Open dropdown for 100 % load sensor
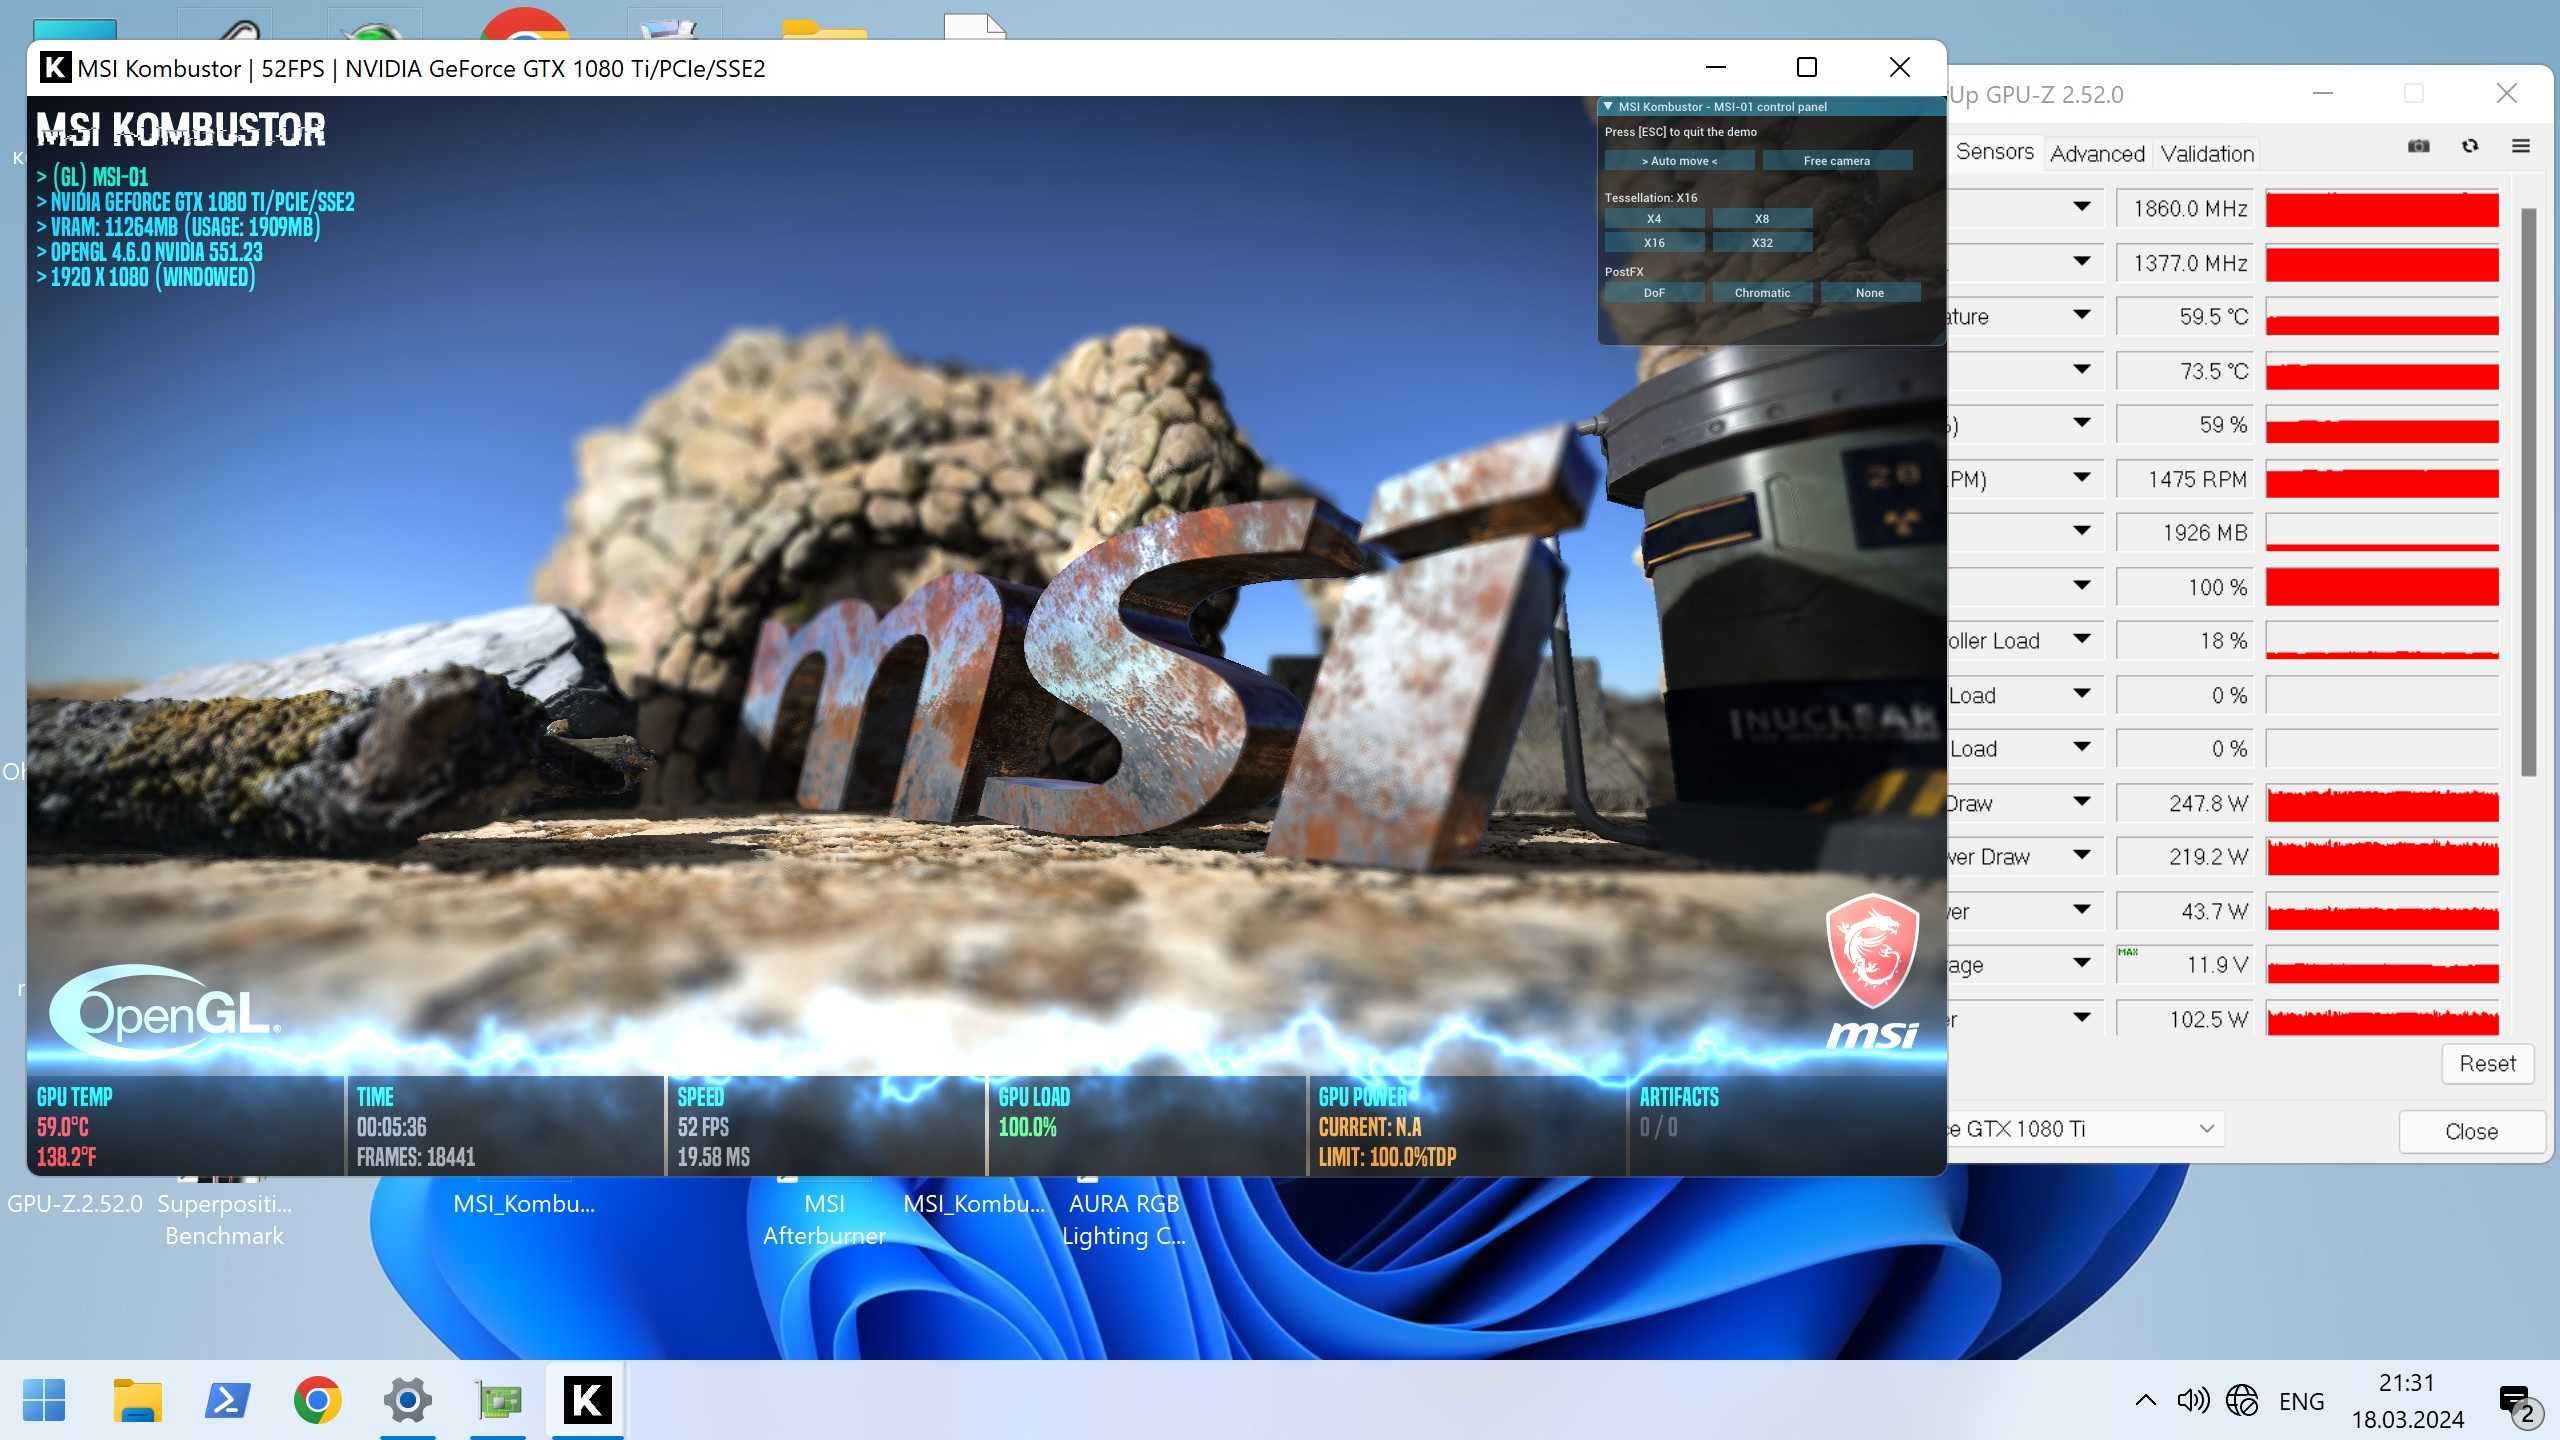This screenshot has width=2560, height=1440. click(x=2082, y=585)
